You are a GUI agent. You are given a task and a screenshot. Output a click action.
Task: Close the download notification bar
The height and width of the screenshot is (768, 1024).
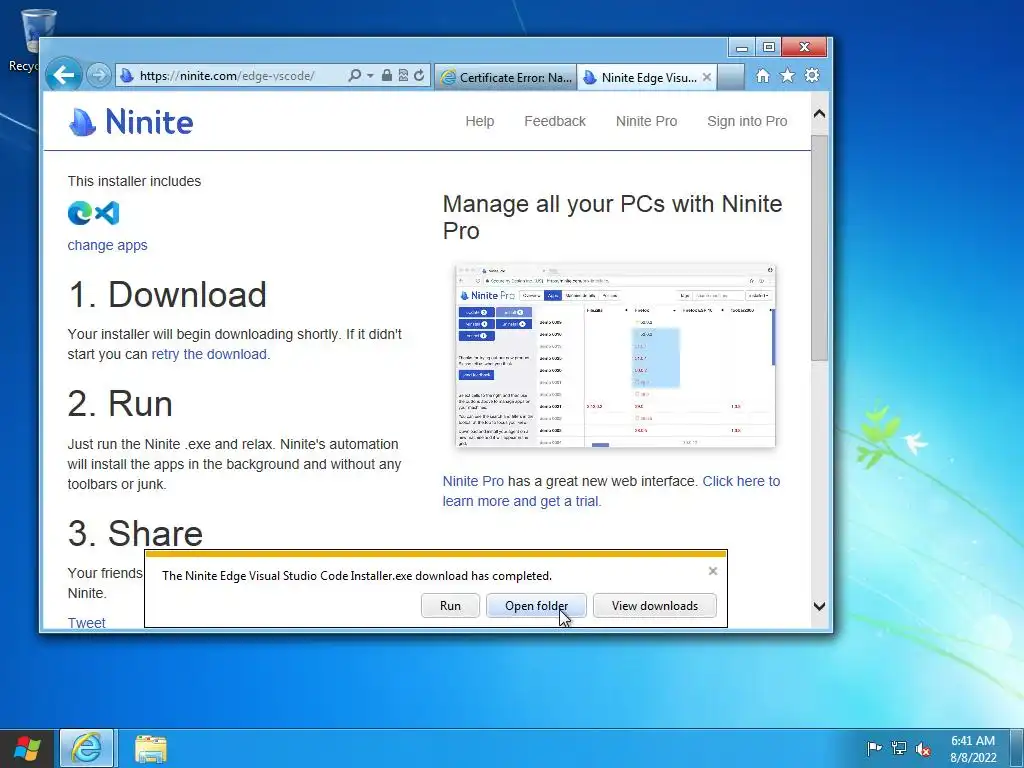712,571
